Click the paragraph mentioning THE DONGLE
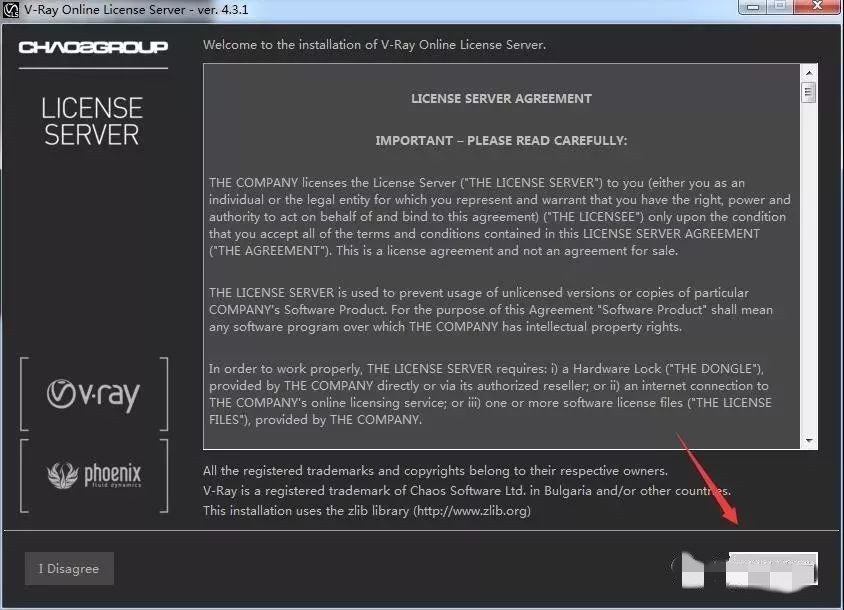This screenshot has width=844, height=610. coord(490,394)
